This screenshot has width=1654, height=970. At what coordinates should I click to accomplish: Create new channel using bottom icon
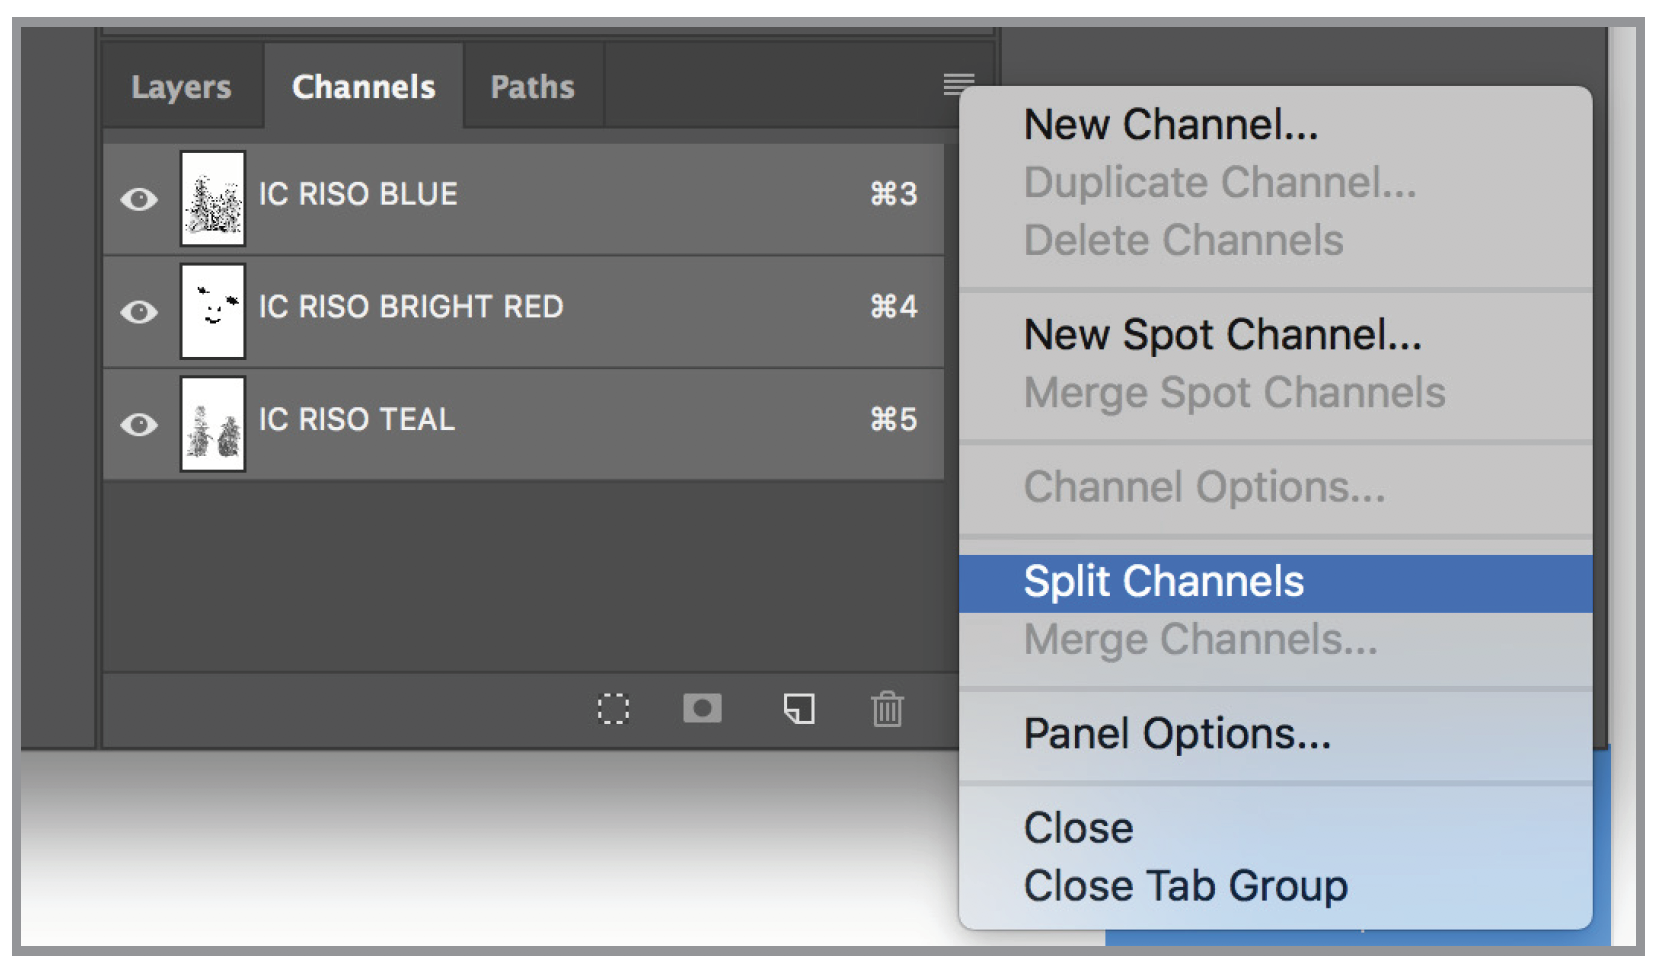799,709
